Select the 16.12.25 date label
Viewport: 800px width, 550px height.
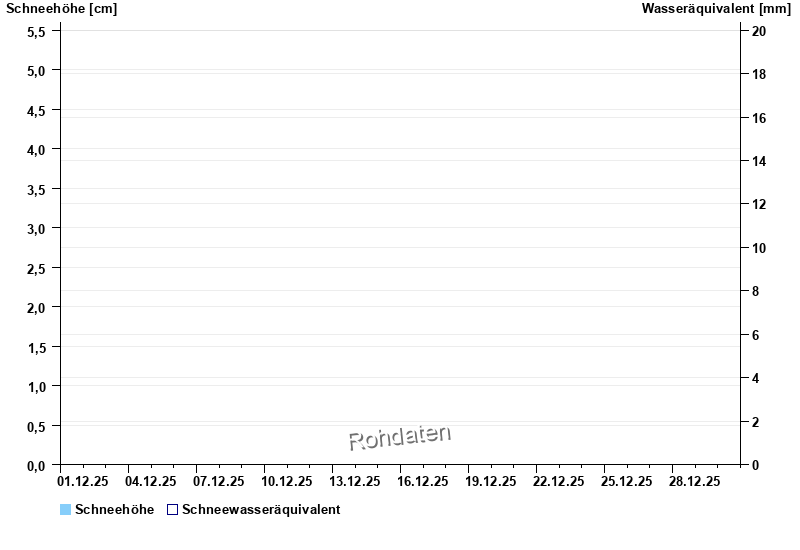[423, 481]
